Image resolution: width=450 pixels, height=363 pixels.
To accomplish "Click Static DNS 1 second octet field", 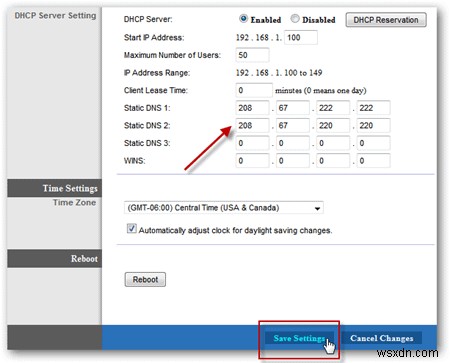I will click(293, 108).
